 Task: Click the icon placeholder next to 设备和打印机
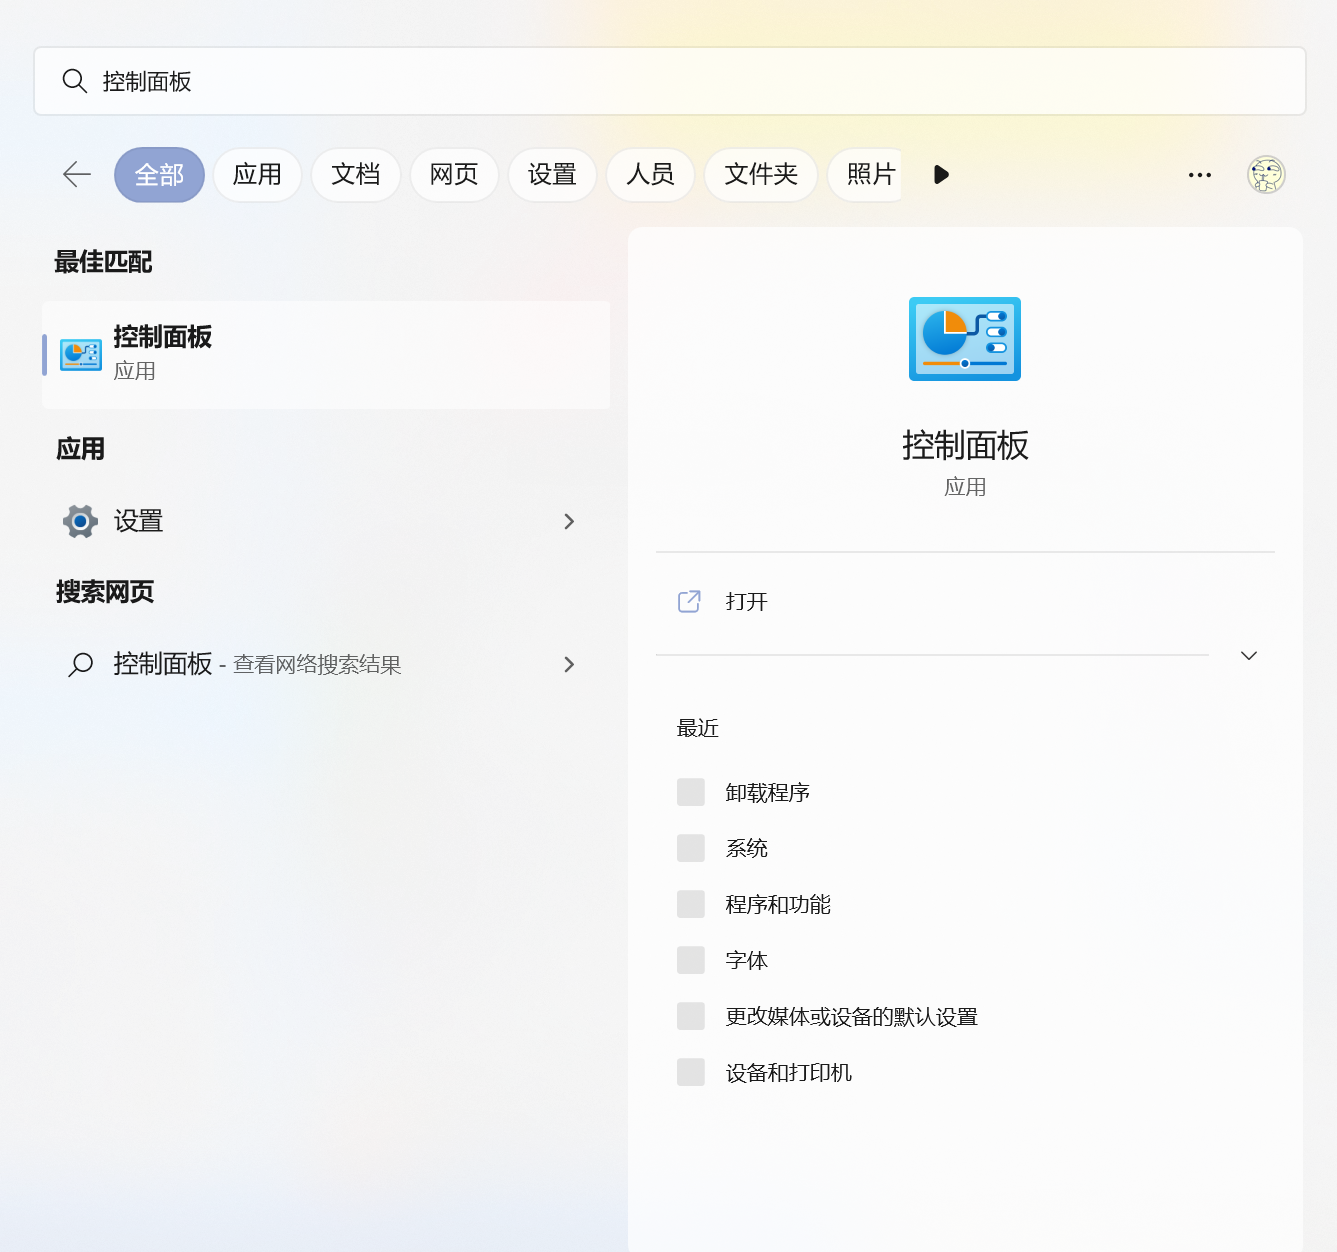[691, 1072]
